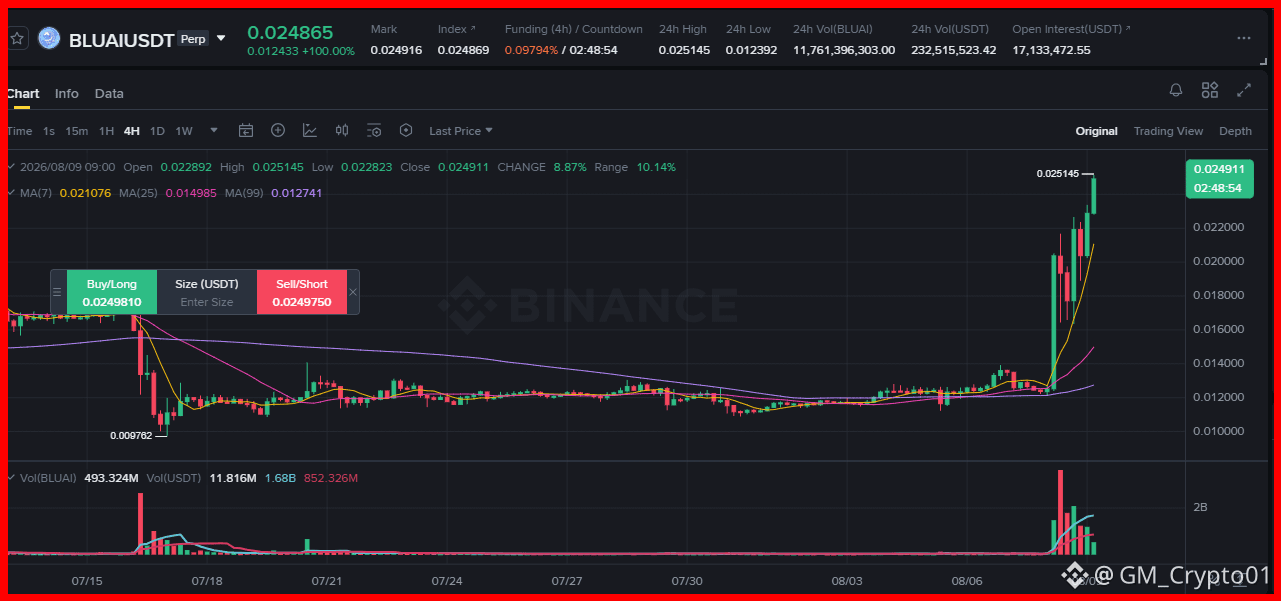Collapse the MA indicator row chevron
The height and width of the screenshot is (601, 1281).
coord(11,192)
